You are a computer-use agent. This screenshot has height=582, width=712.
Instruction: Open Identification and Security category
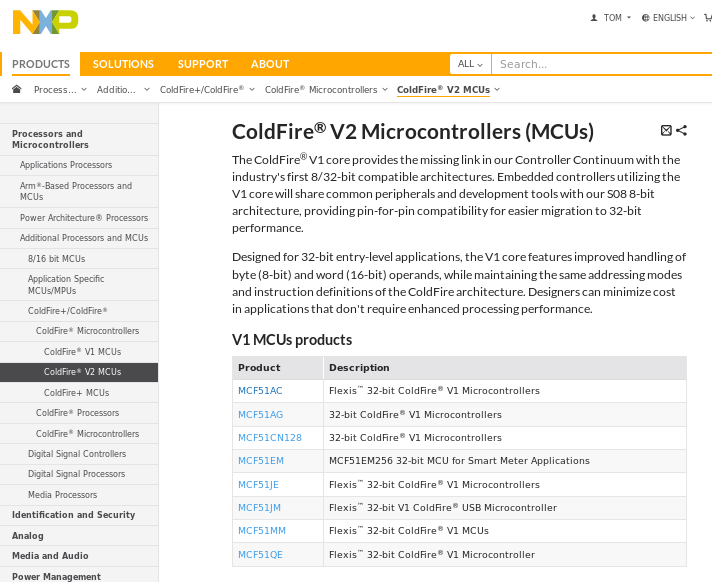click(x=73, y=515)
